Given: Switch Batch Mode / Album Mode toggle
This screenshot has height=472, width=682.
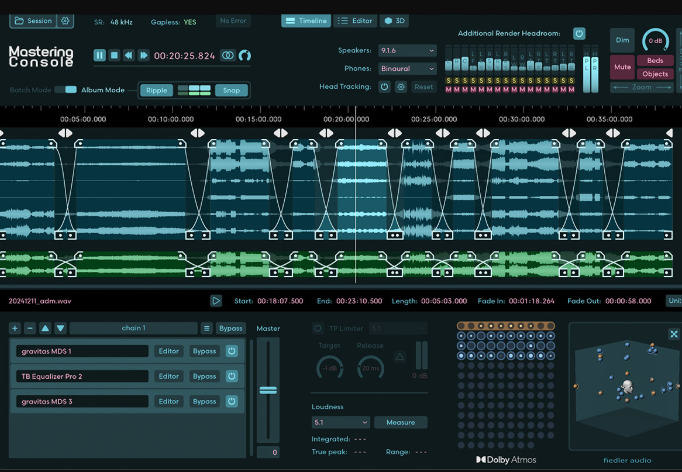Looking at the screenshot, I should 65,90.
